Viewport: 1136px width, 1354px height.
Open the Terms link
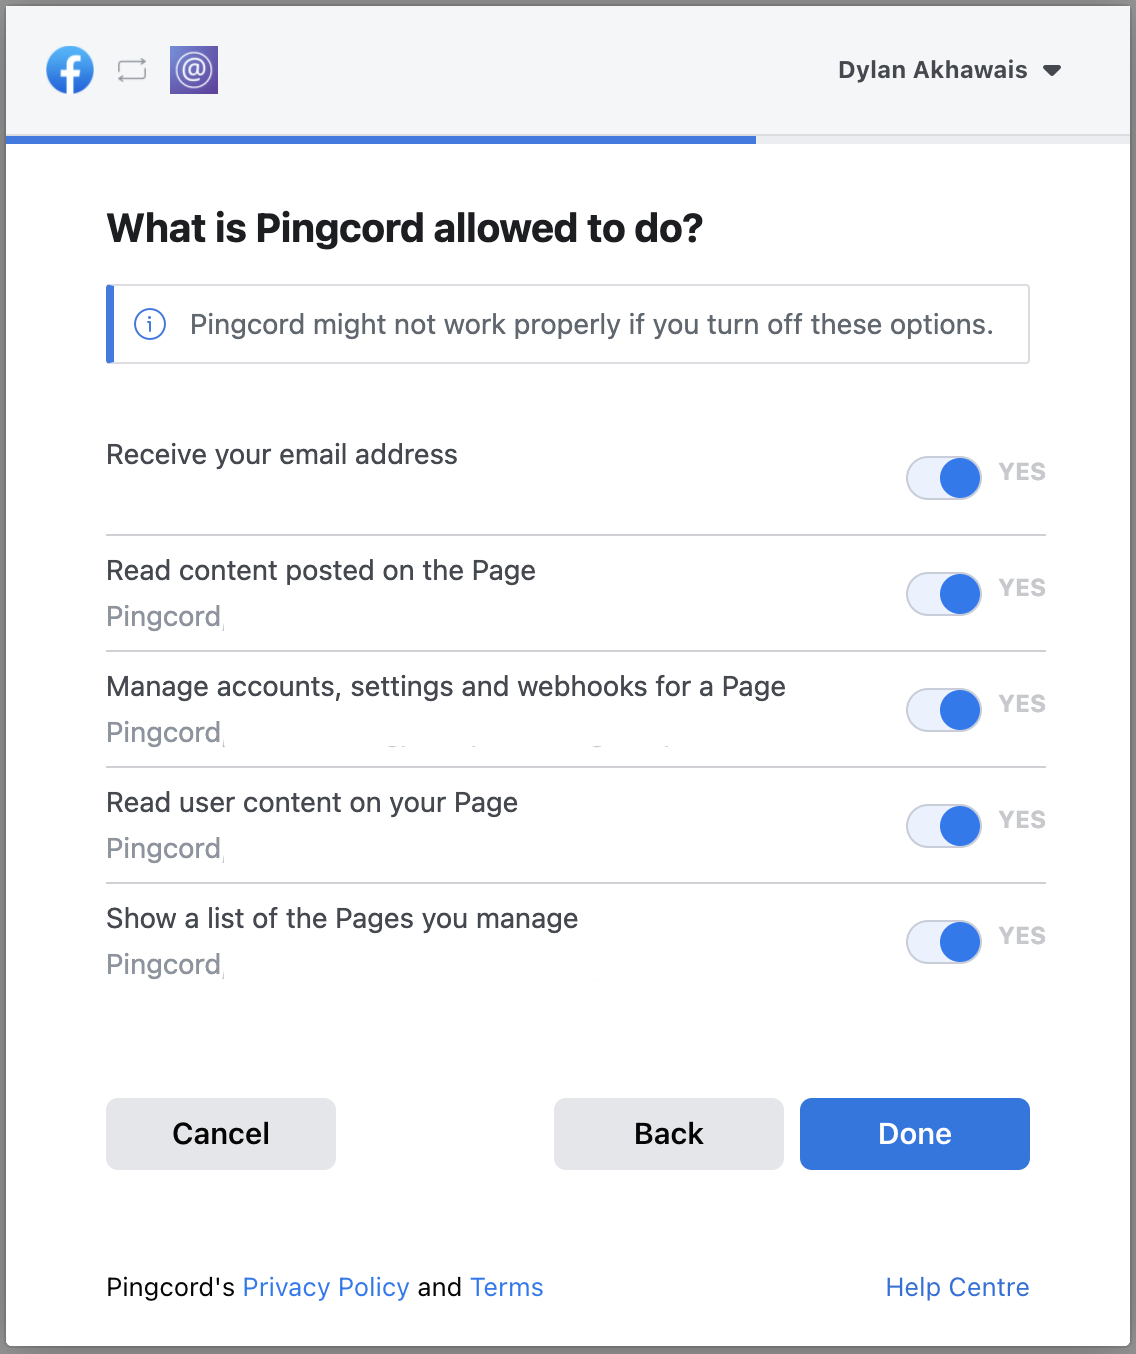[507, 1287]
